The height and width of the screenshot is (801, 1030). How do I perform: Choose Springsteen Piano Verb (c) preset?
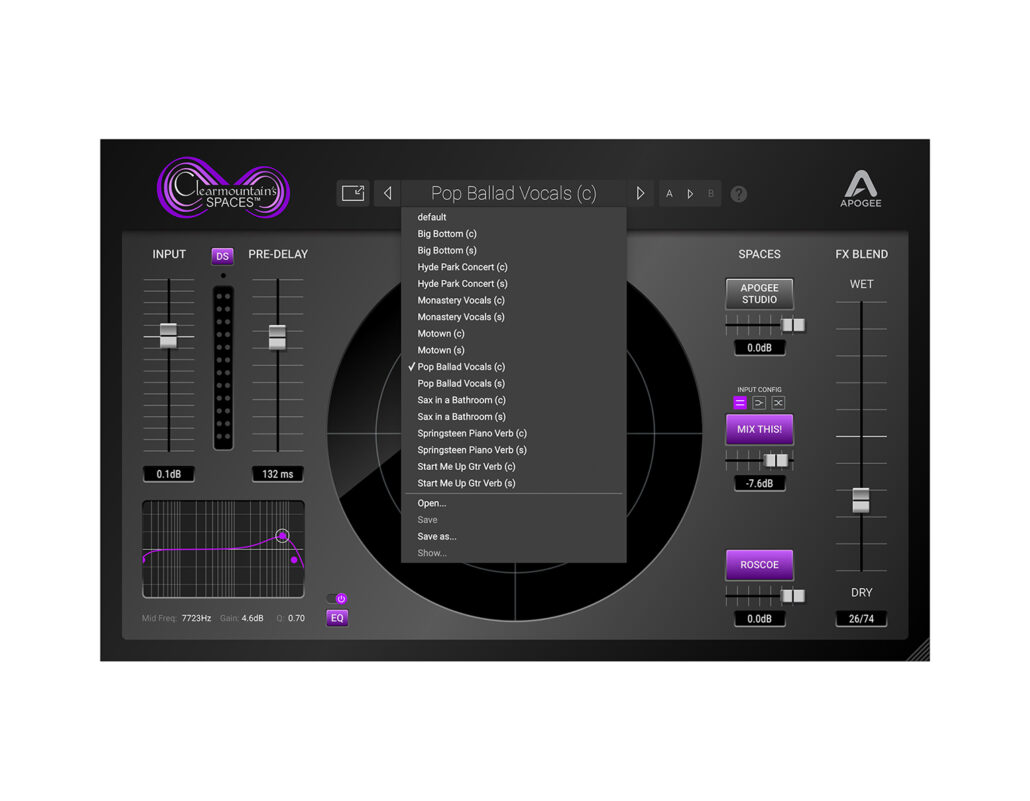coord(514,434)
